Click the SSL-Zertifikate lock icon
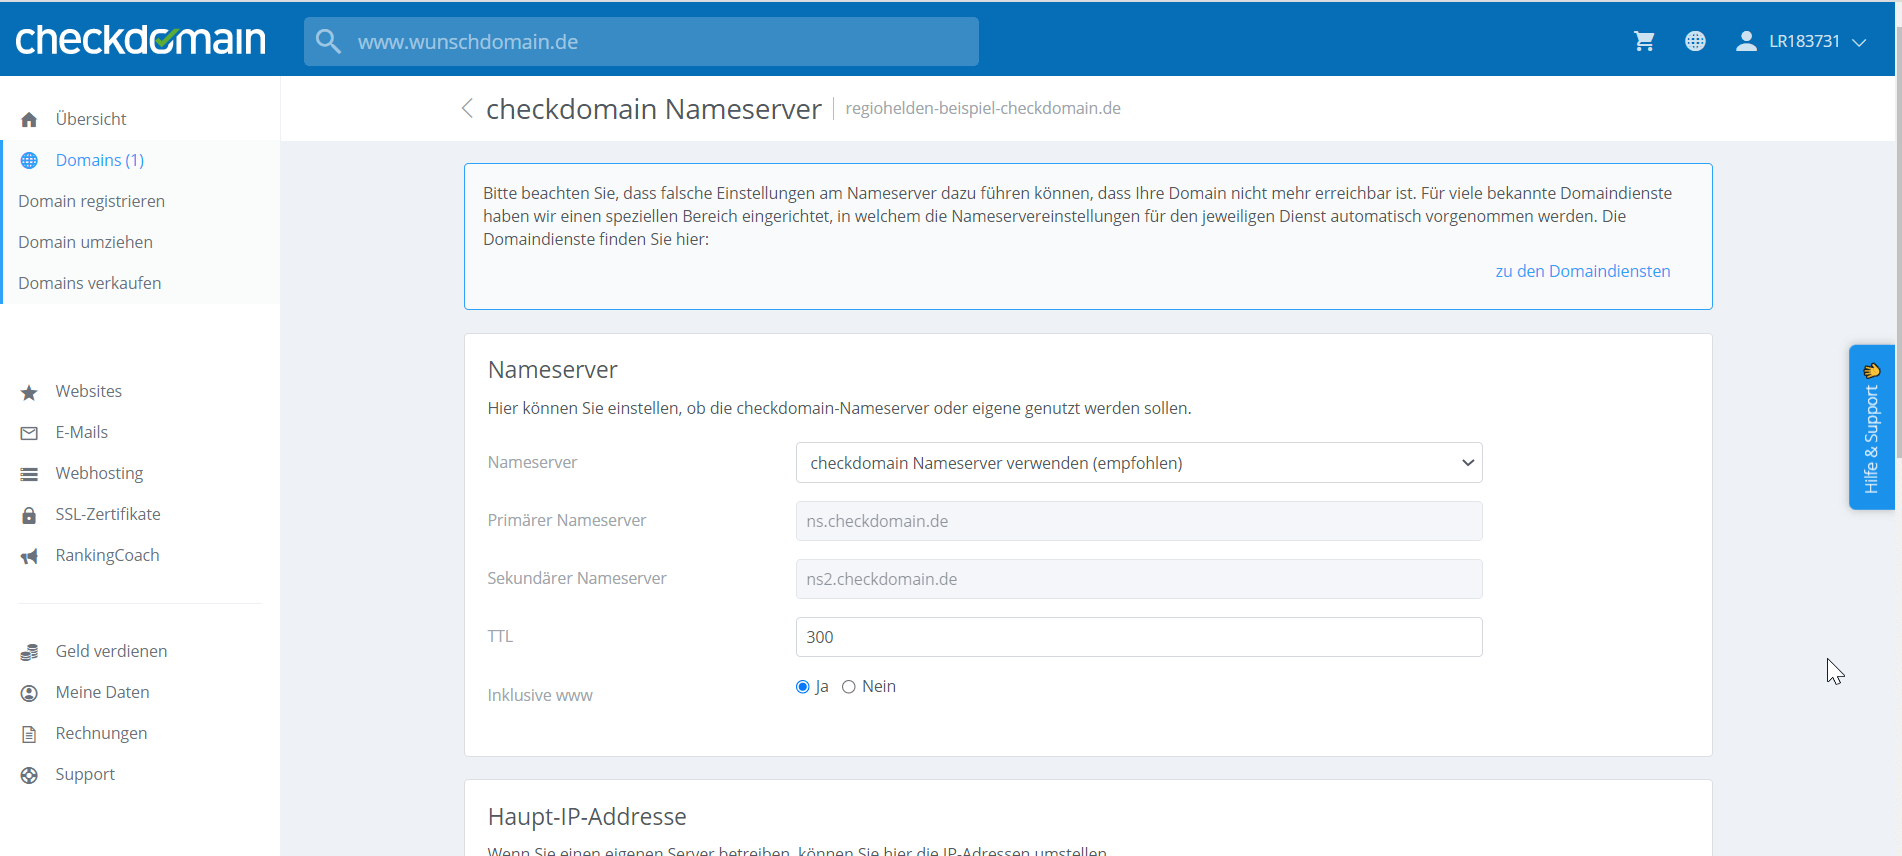Viewport: 1902px width, 856px height. tap(29, 515)
